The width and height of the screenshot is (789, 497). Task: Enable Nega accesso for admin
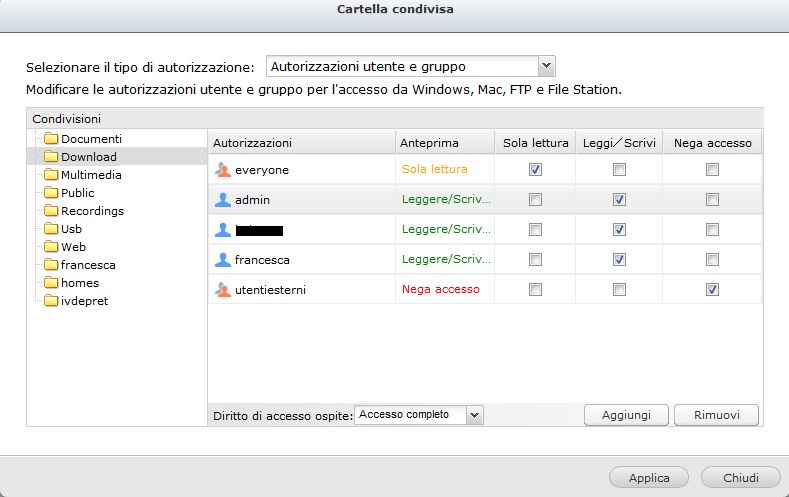click(712, 200)
